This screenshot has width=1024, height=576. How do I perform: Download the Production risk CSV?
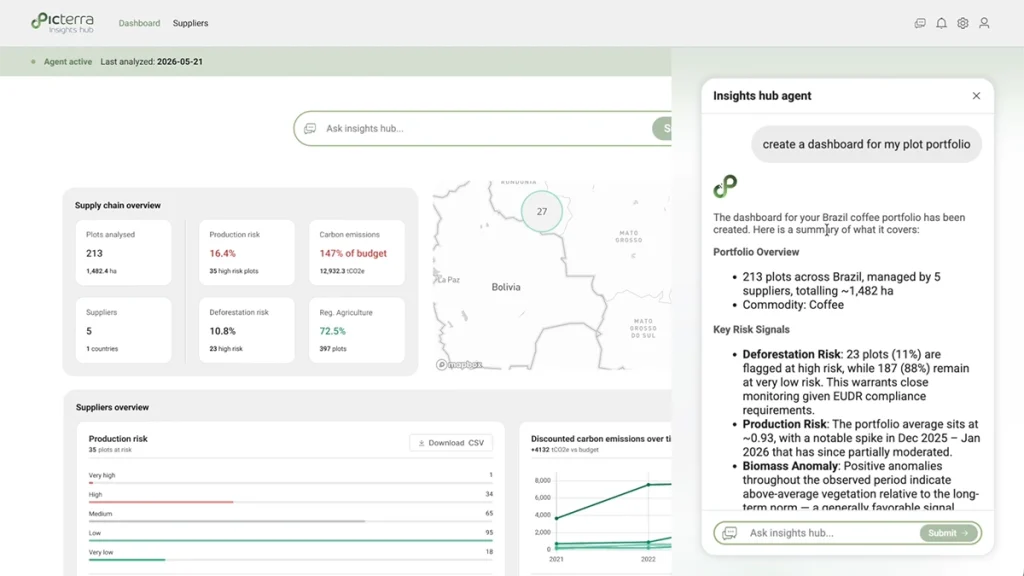click(x=451, y=443)
